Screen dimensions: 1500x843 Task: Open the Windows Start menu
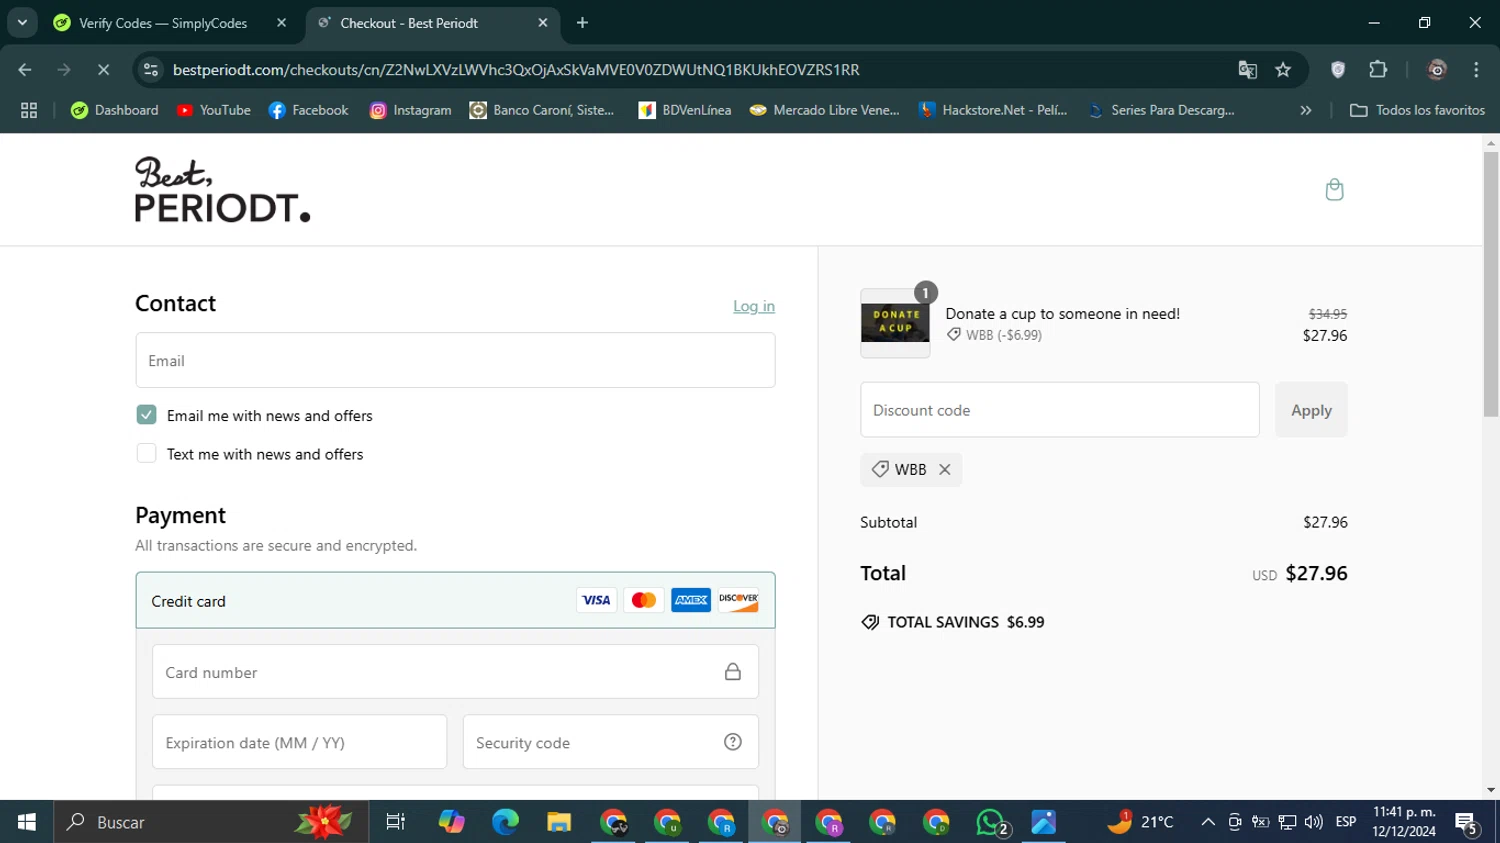pos(27,822)
